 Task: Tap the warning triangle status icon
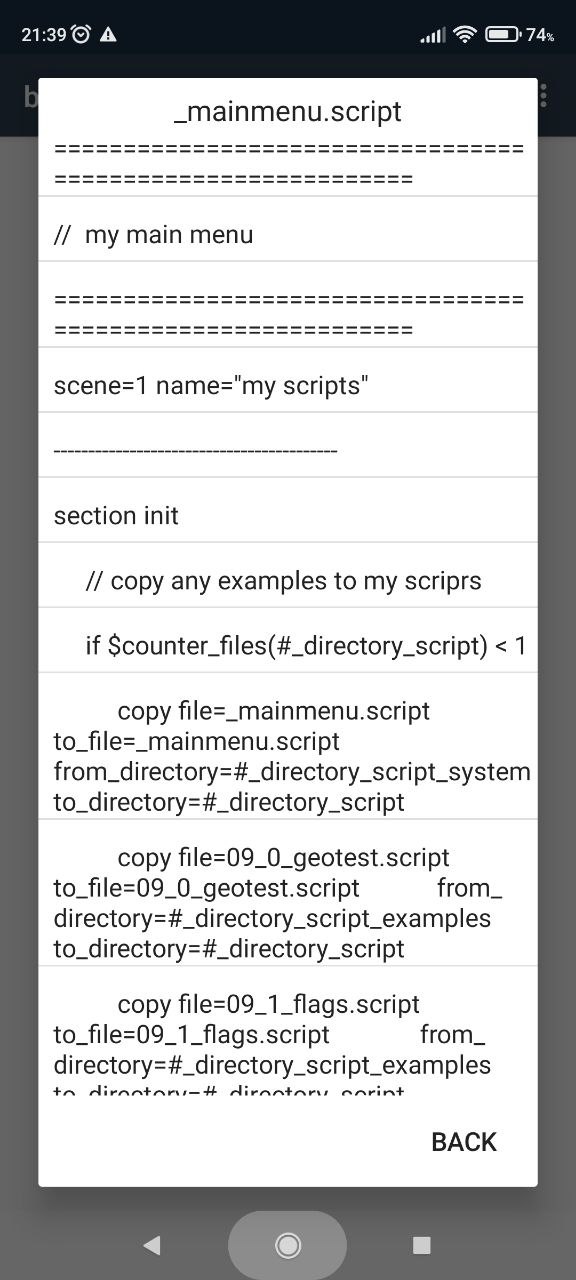[109, 34]
